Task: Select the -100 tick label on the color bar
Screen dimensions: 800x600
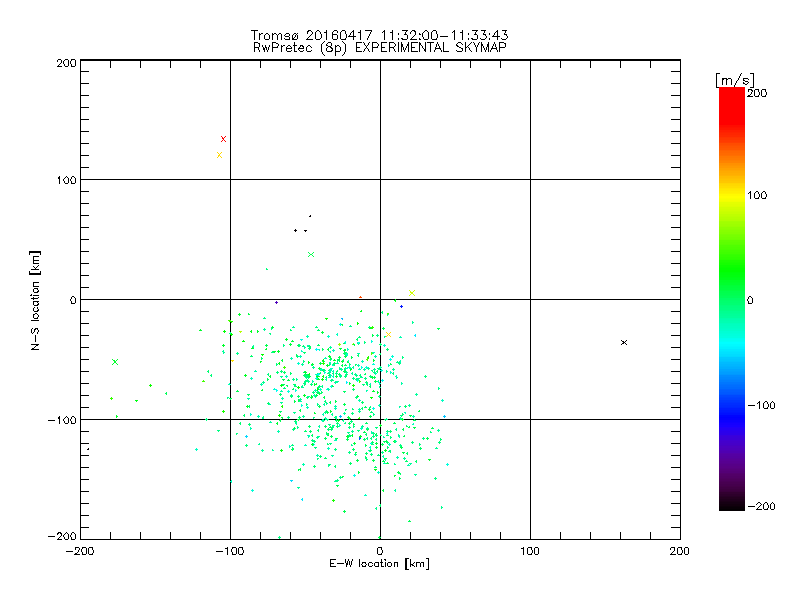Action: pyautogui.click(x=761, y=406)
